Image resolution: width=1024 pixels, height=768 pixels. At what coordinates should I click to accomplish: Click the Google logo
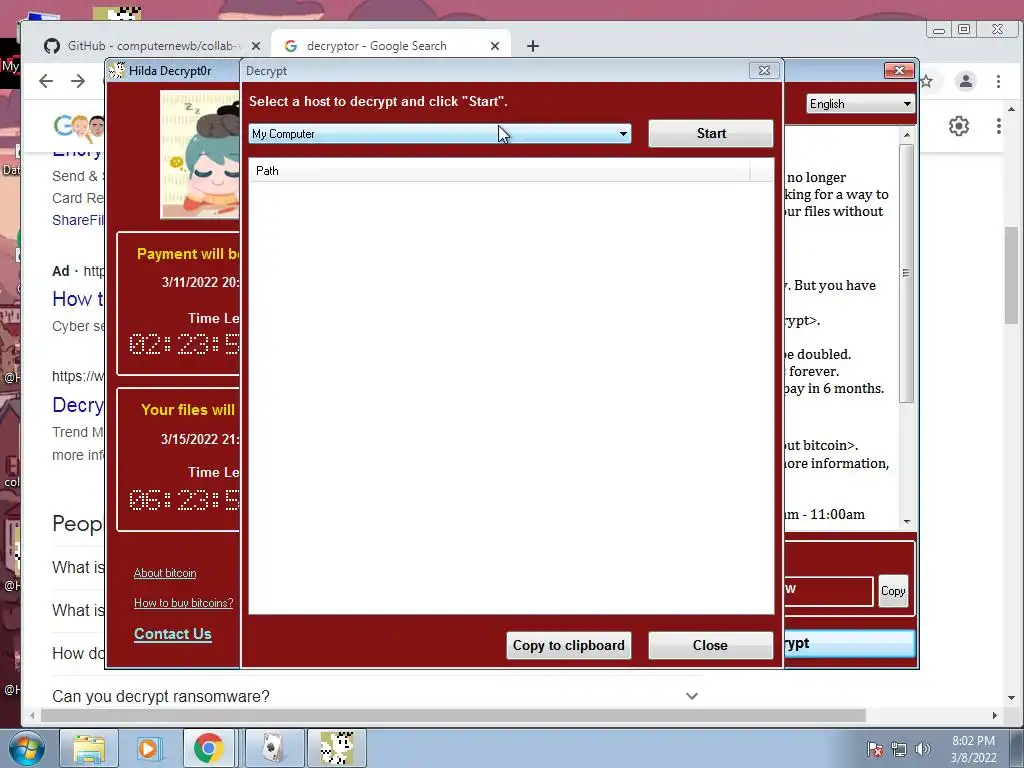[78, 126]
